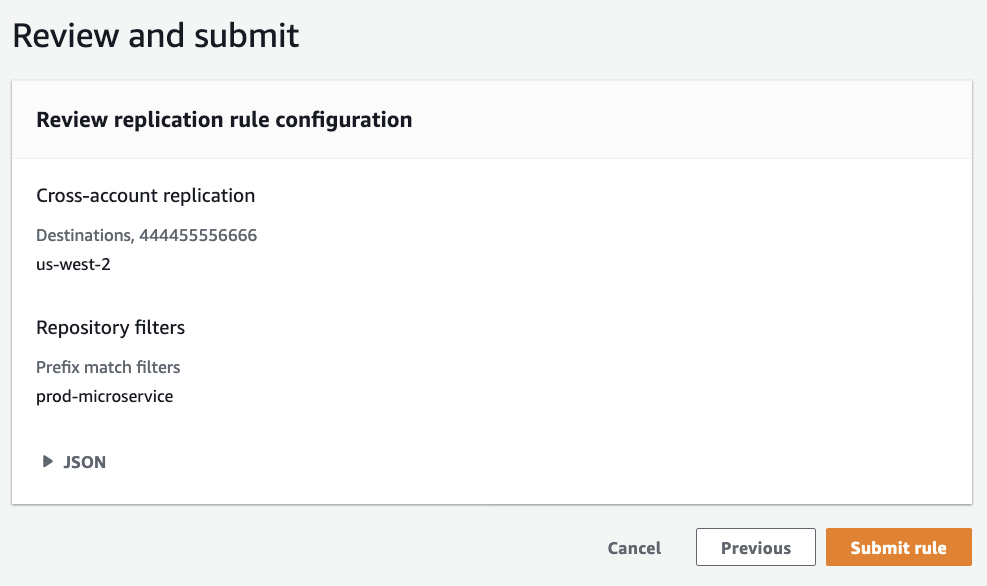This screenshot has height=586, width=987.
Task: Click the word rule on Submit button
Action: [927, 548]
